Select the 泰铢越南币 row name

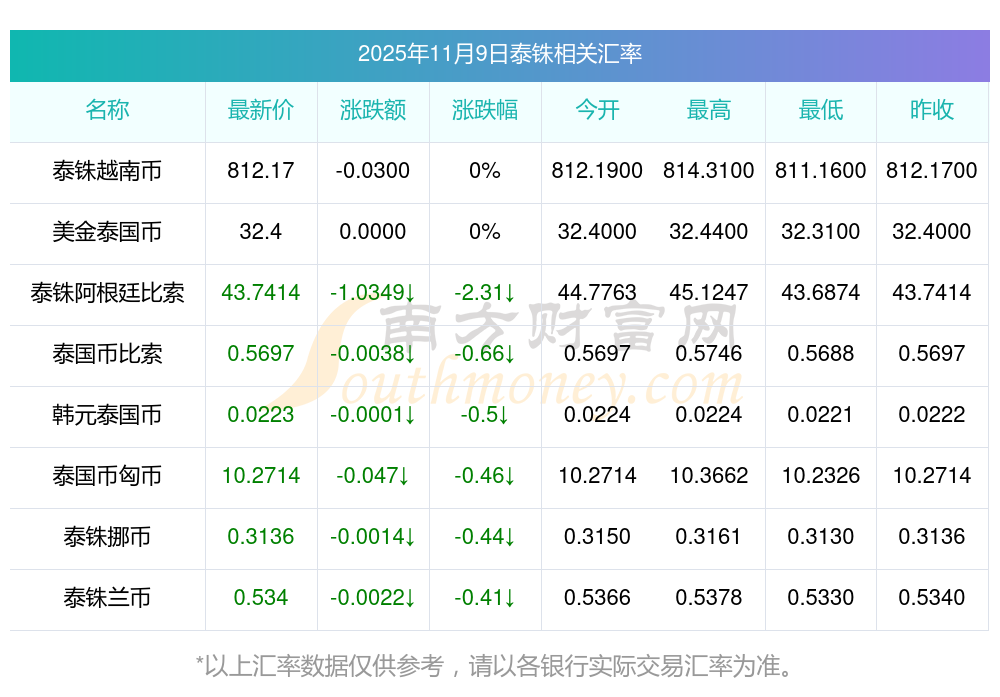(x=107, y=171)
